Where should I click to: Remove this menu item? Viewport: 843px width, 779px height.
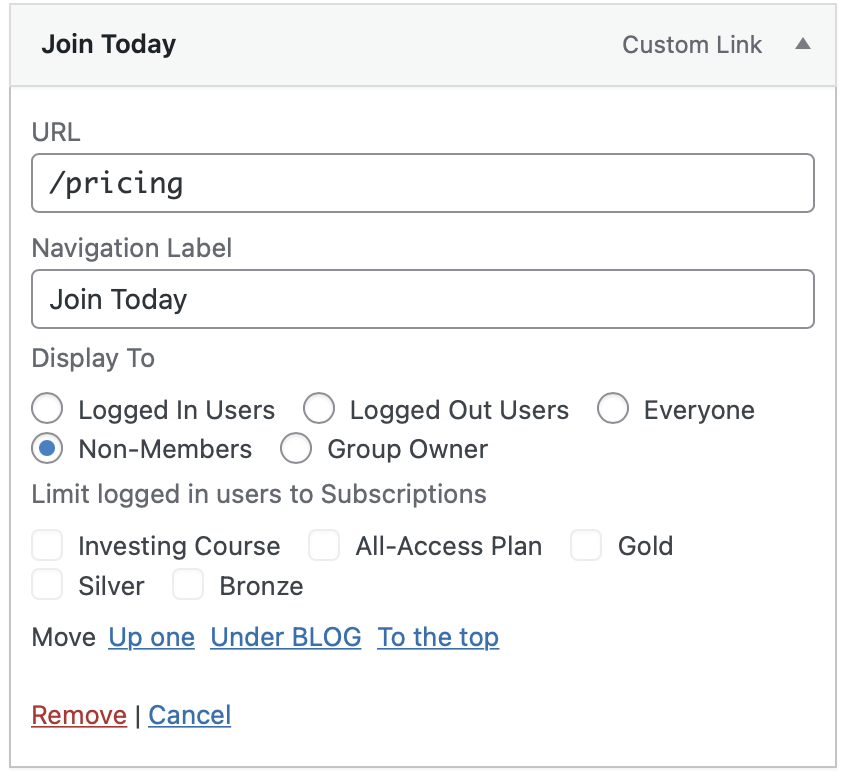pos(79,715)
